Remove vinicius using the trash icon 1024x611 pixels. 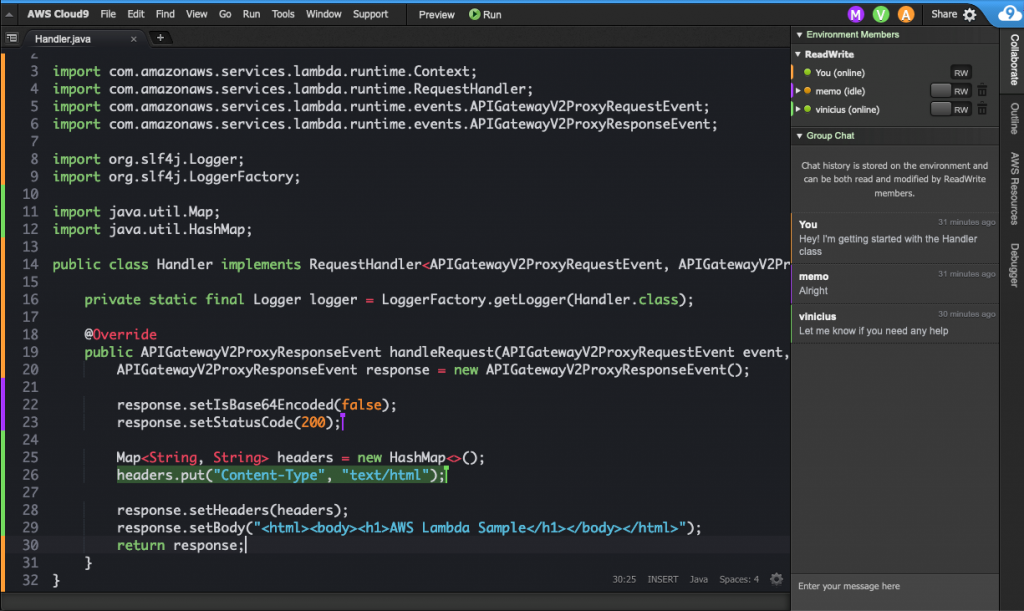pos(982,109)
